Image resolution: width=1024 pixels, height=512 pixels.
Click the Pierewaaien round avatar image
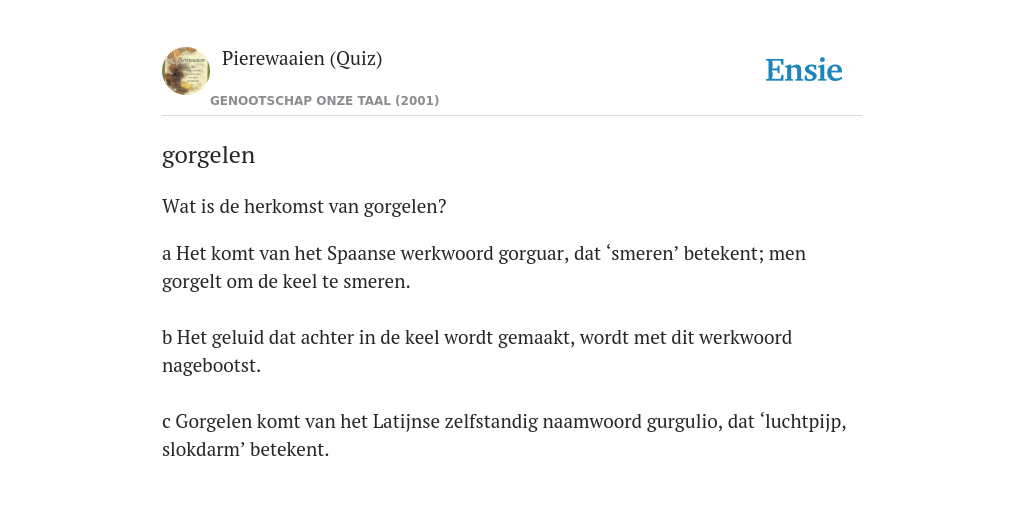click(186, 71)
